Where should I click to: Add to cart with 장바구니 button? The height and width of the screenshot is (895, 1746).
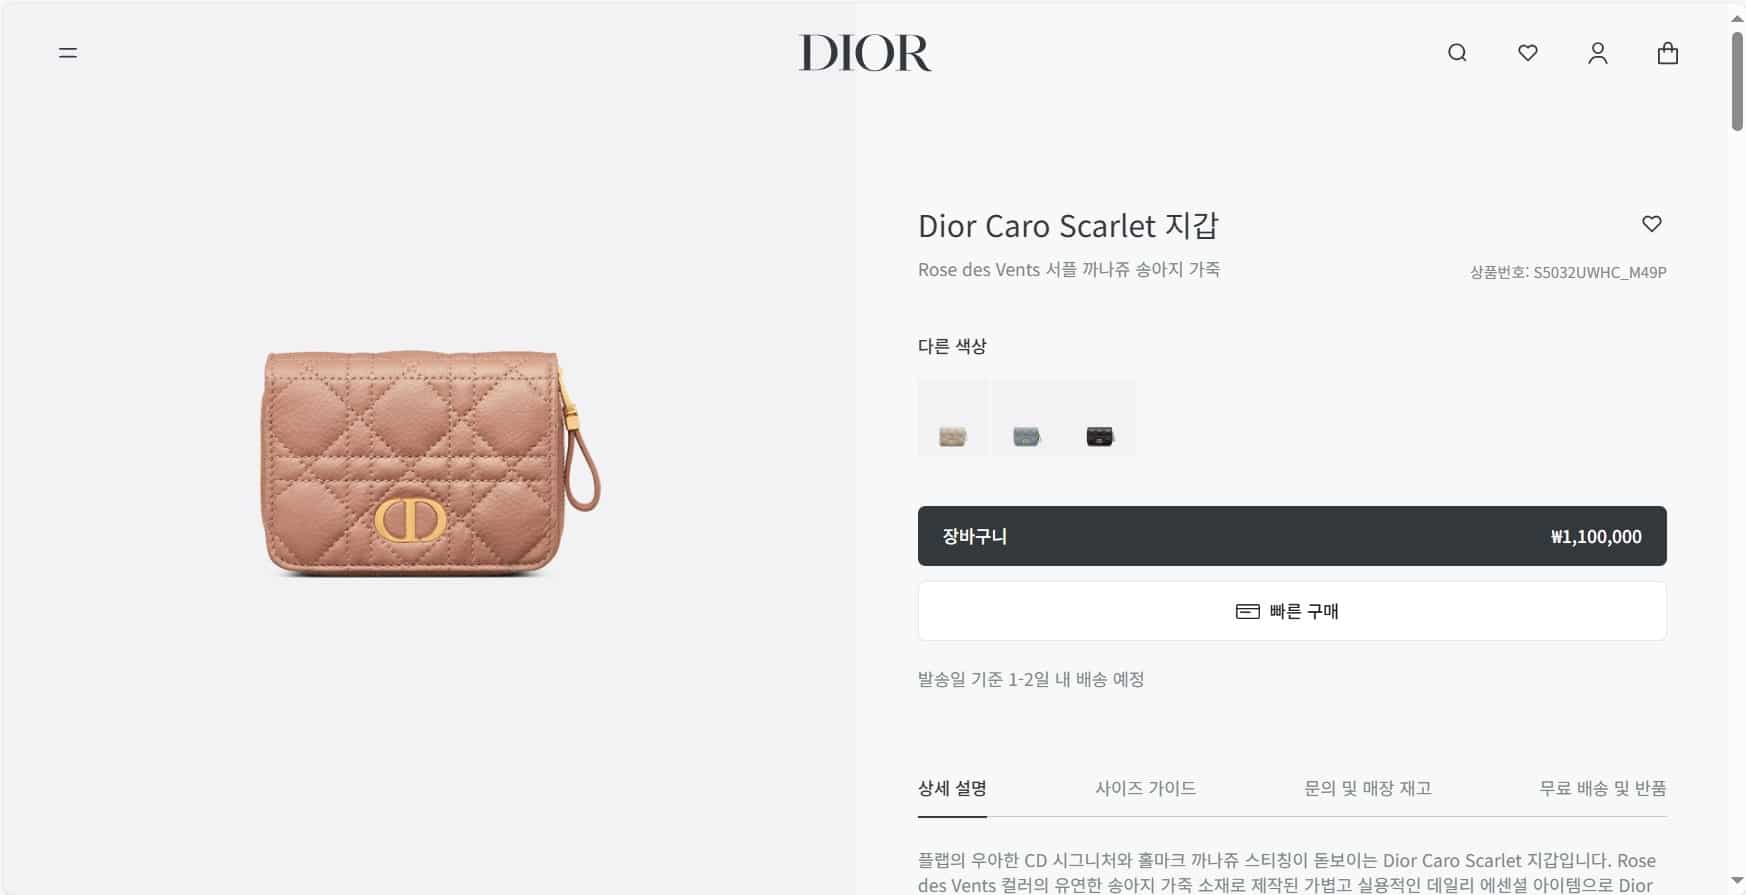pyautogui.click(x=1292, y=536)
